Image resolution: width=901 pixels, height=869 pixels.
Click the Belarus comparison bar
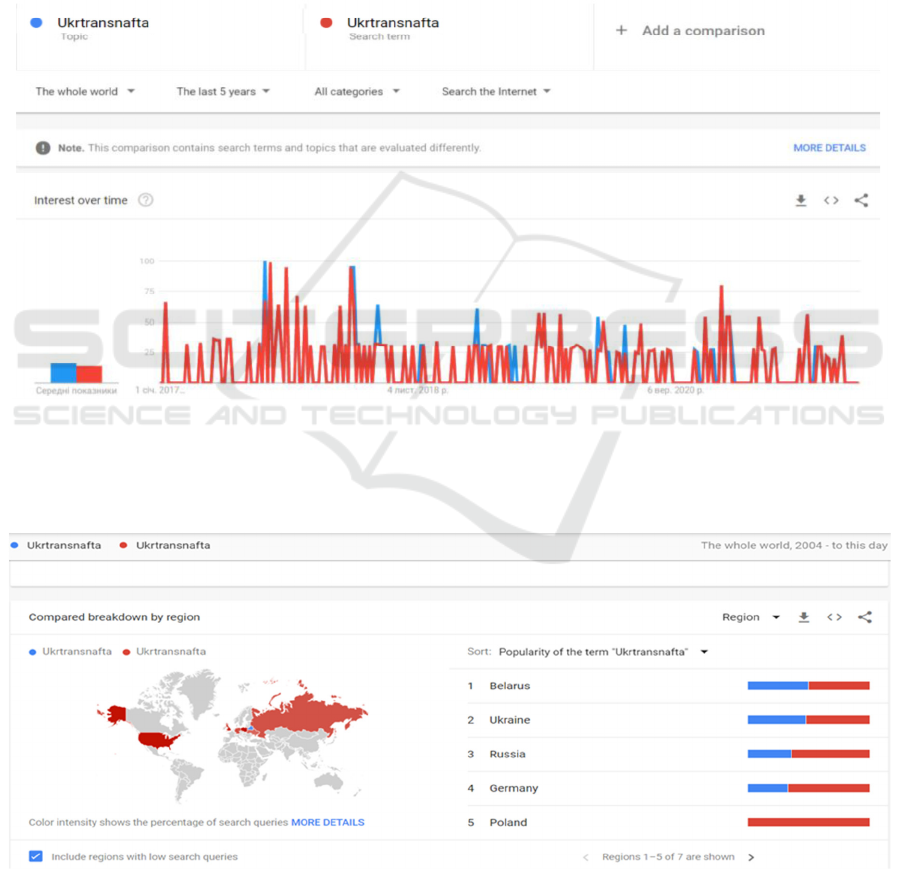click(808, 686)
